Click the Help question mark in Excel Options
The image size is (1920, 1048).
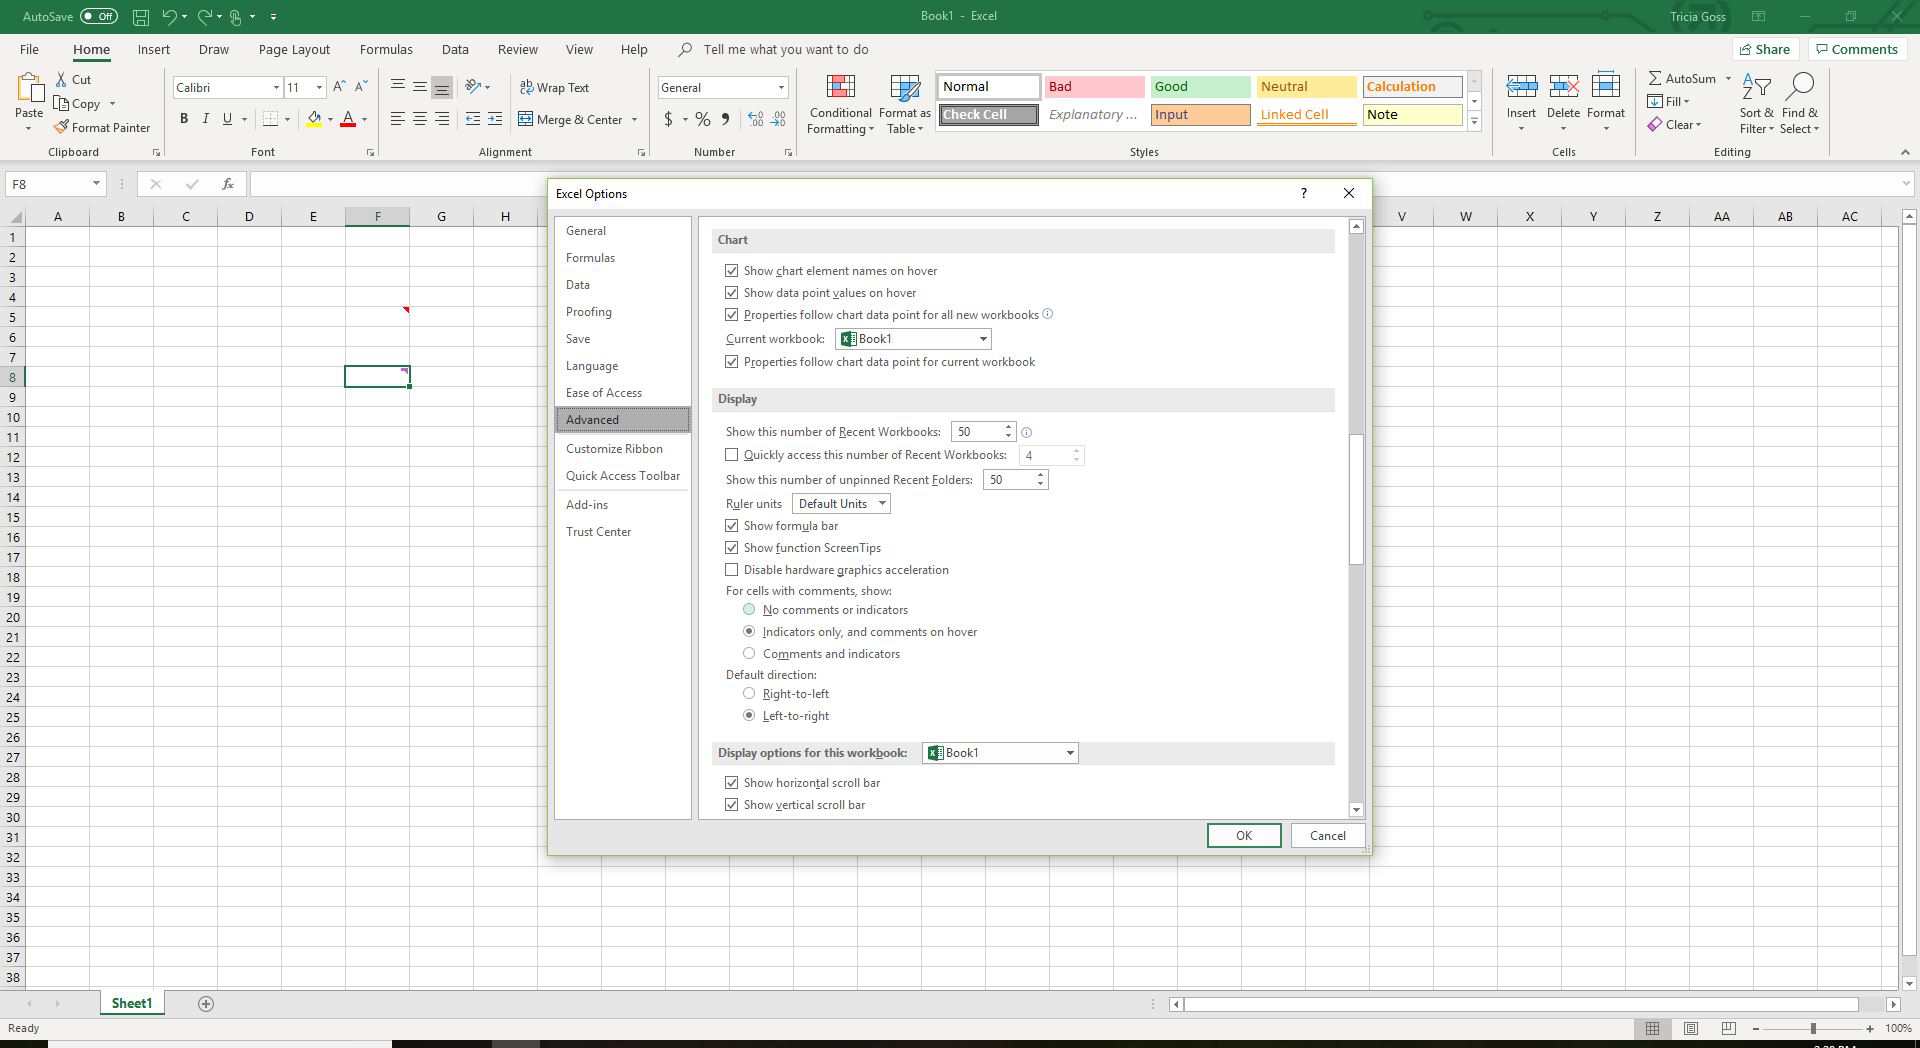click(x=1303, y=193)
